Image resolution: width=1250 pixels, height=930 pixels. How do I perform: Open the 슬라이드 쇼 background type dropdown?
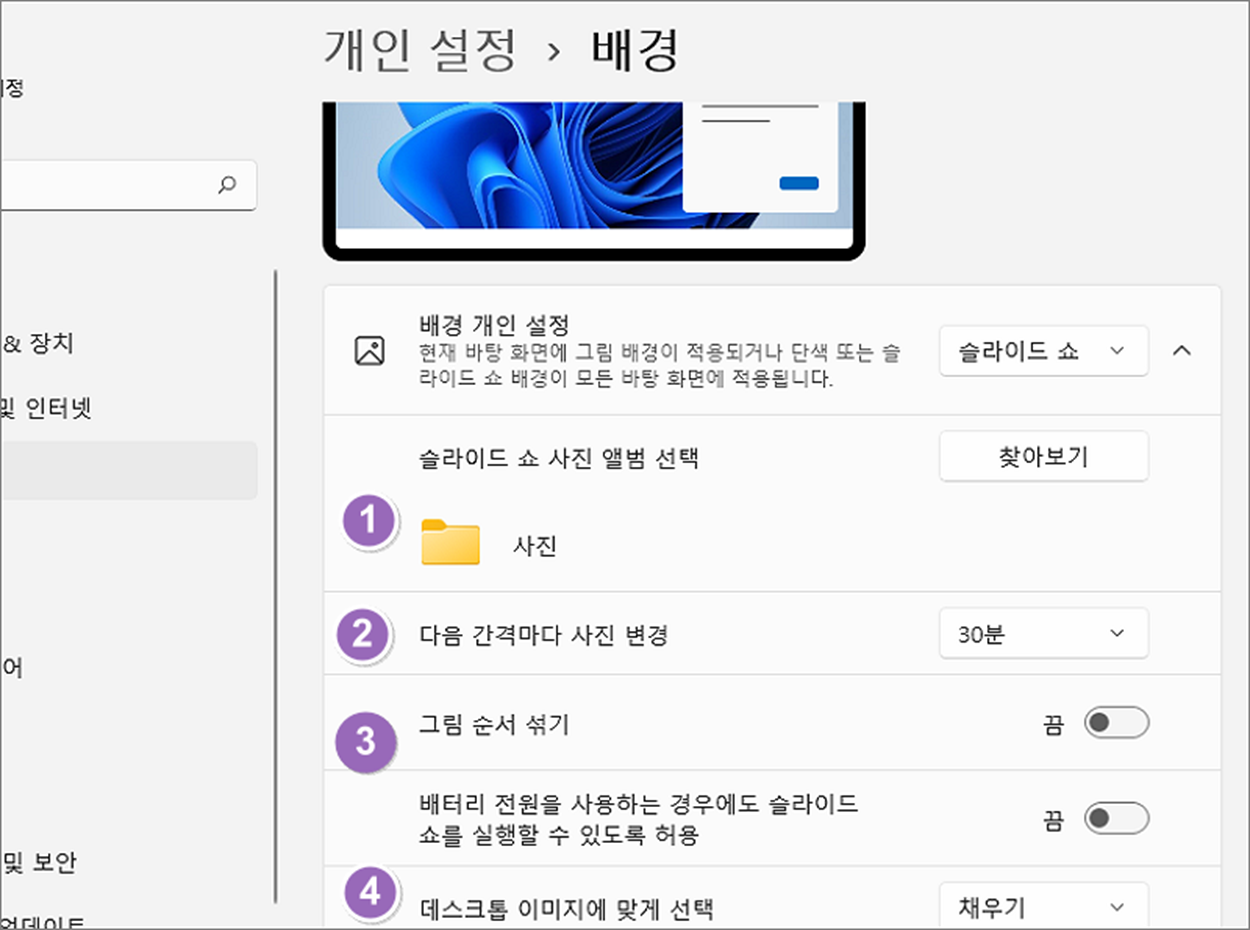coord(1043,351)
